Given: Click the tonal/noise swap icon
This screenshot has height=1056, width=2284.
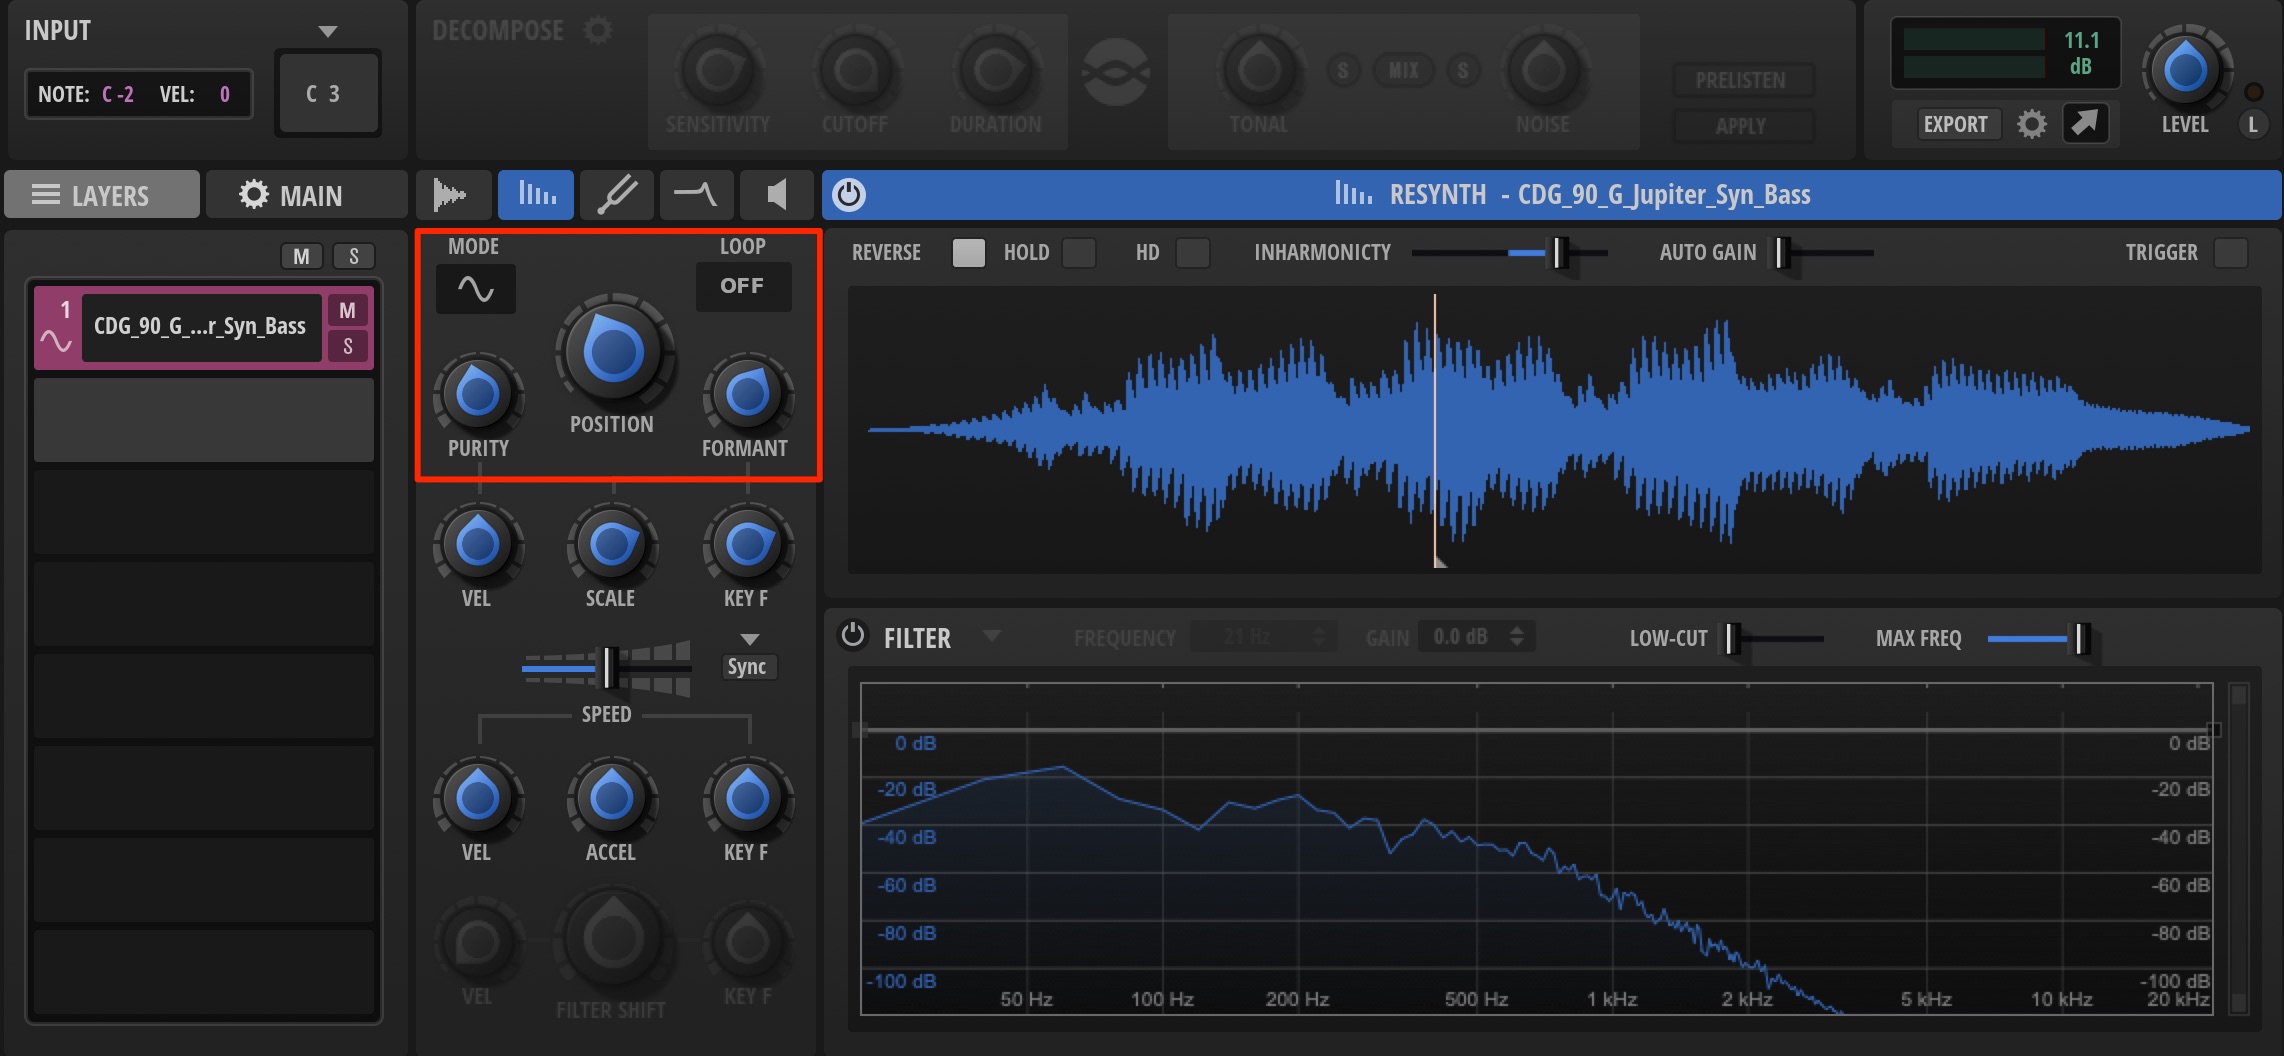Looking at the screenshot, I should [x=1117, y=72].
